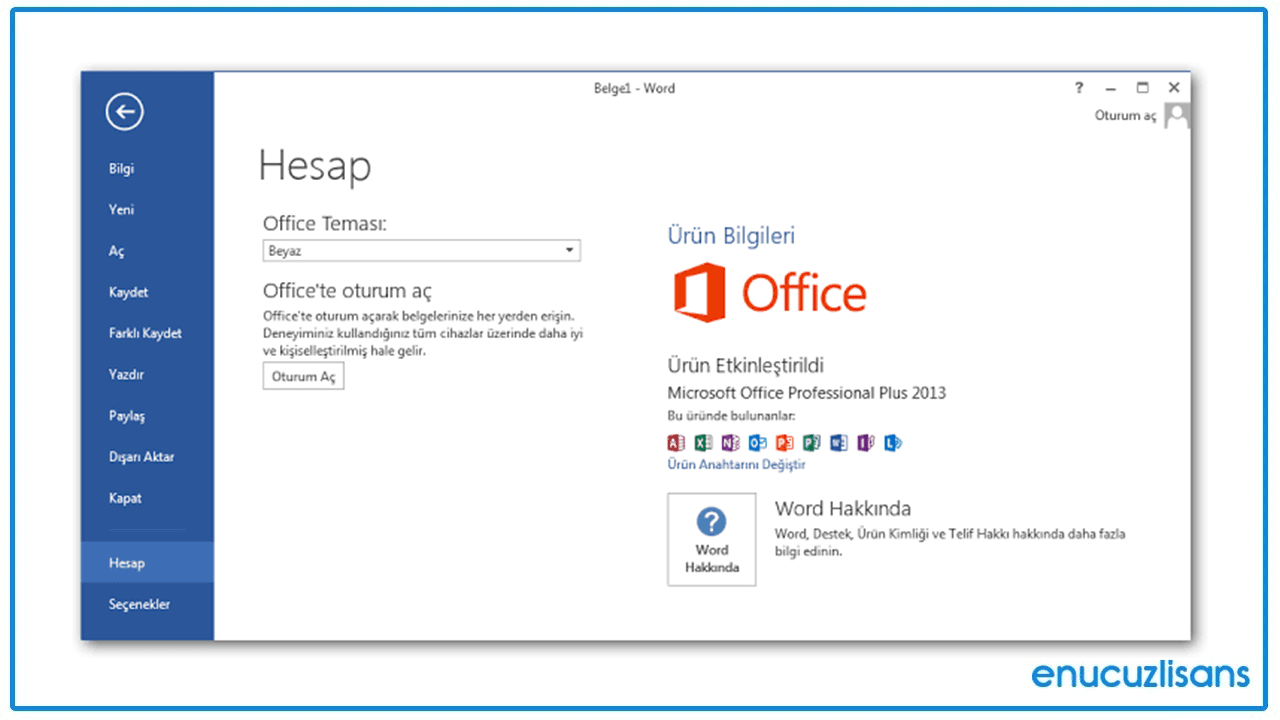Viewport: 1280px width, 720px height.
Task: Click the help question mark icon in title bar
Action: (1079, 88)
